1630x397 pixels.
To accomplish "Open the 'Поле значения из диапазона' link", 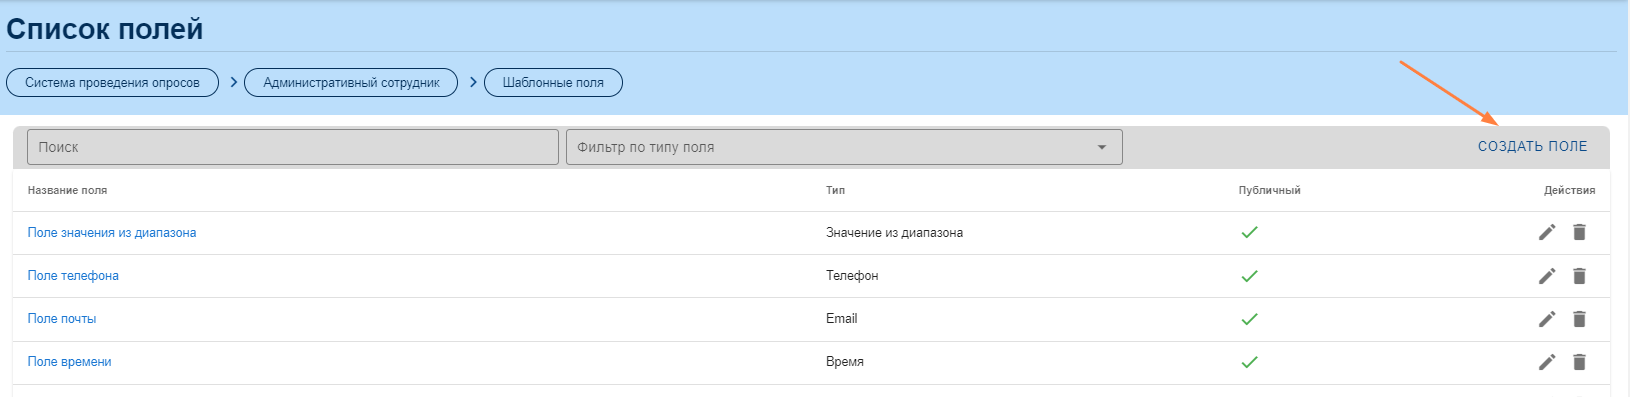I will [x=112, y=233].
